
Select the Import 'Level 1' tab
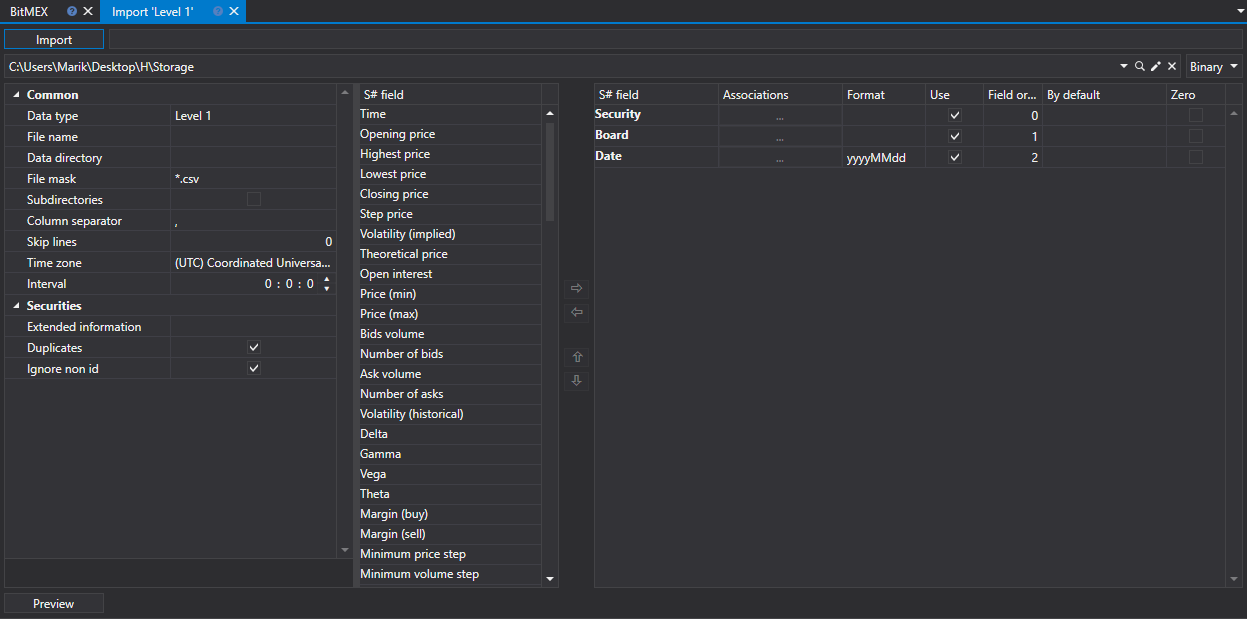(152, 11)
